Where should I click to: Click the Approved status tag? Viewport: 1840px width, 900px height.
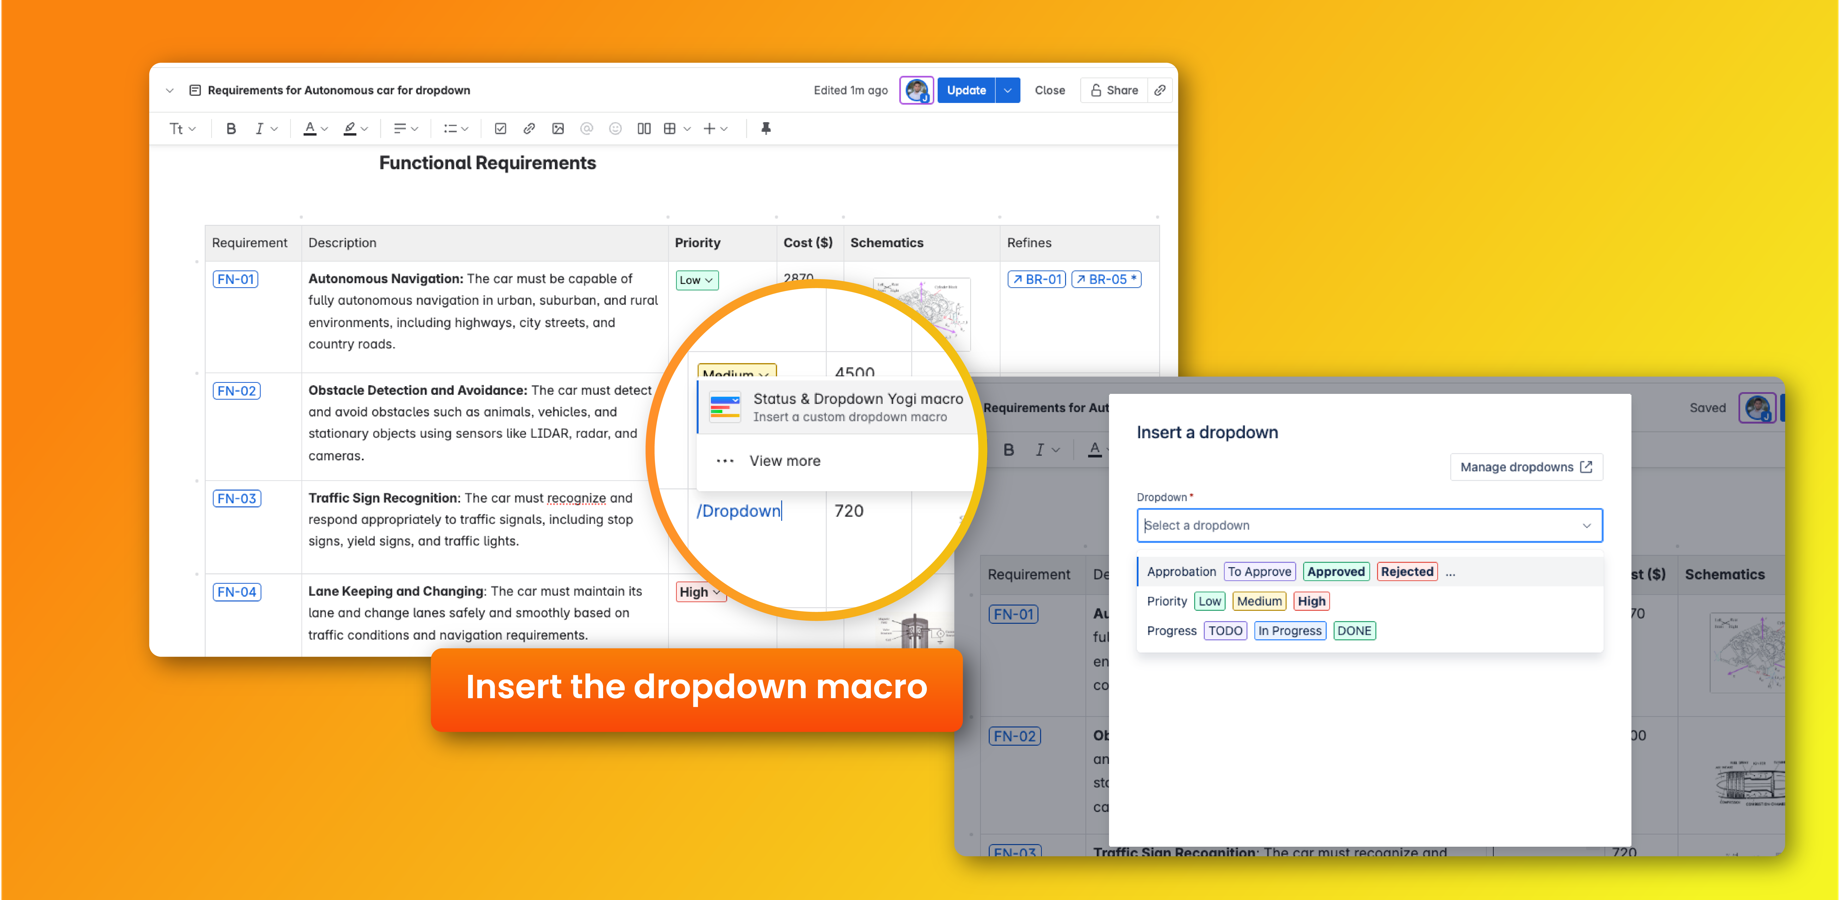[x=1336, y=572]
